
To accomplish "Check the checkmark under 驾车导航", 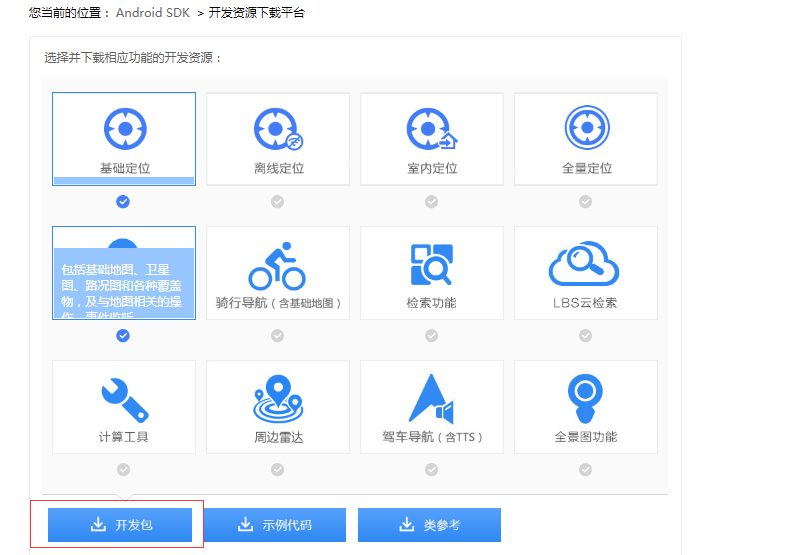I will tap(431, 470).
